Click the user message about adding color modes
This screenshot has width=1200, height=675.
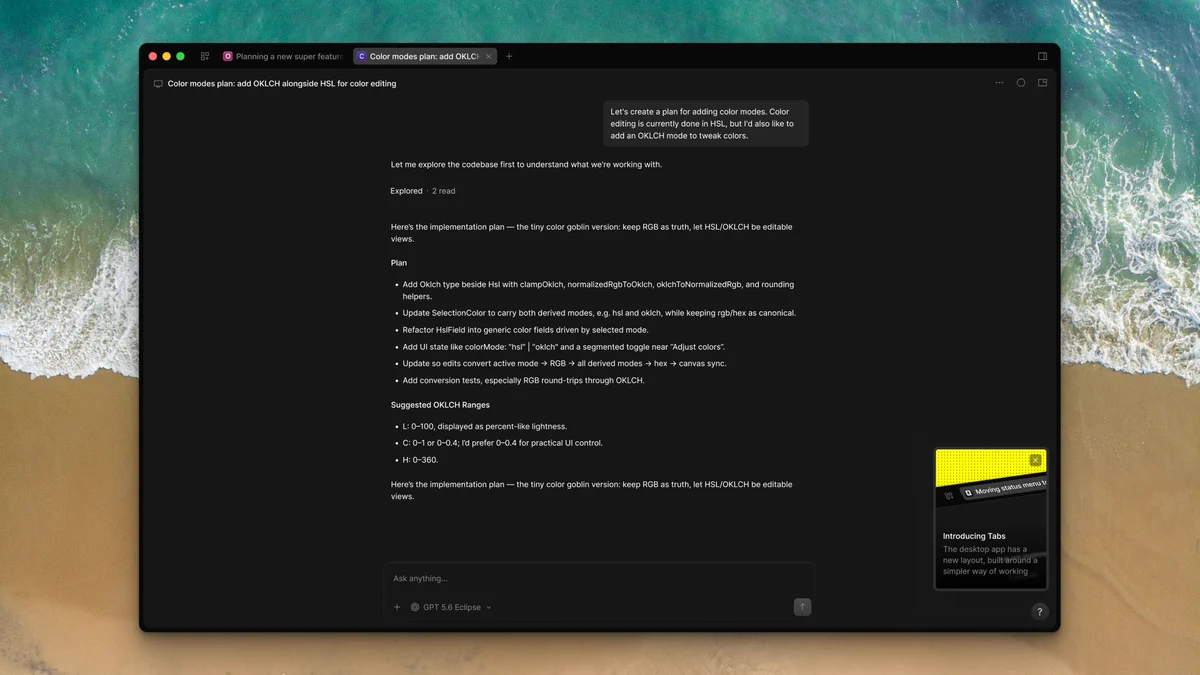706,124
